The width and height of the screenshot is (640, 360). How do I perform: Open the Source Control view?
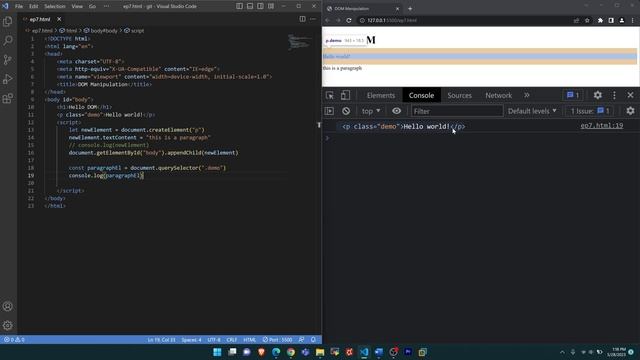(8, 60)
